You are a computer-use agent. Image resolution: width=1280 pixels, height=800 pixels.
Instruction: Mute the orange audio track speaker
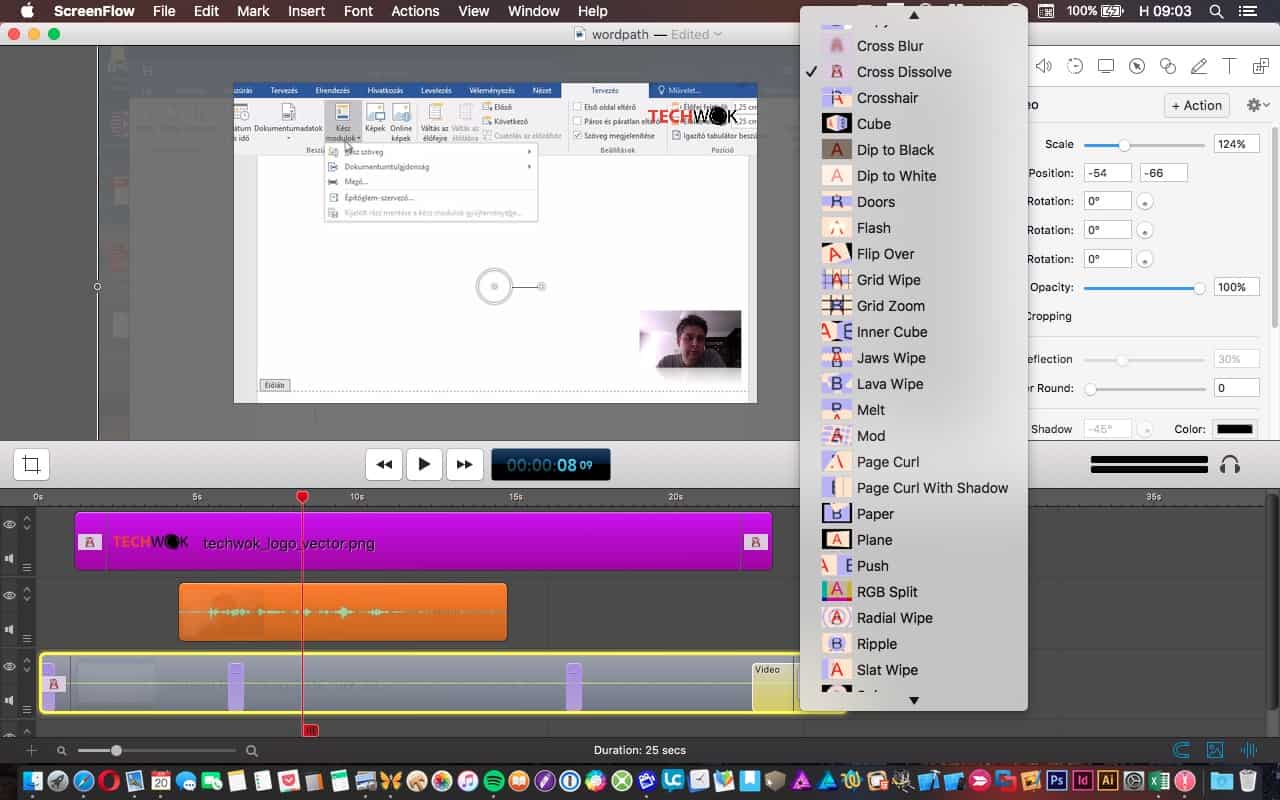10,630
